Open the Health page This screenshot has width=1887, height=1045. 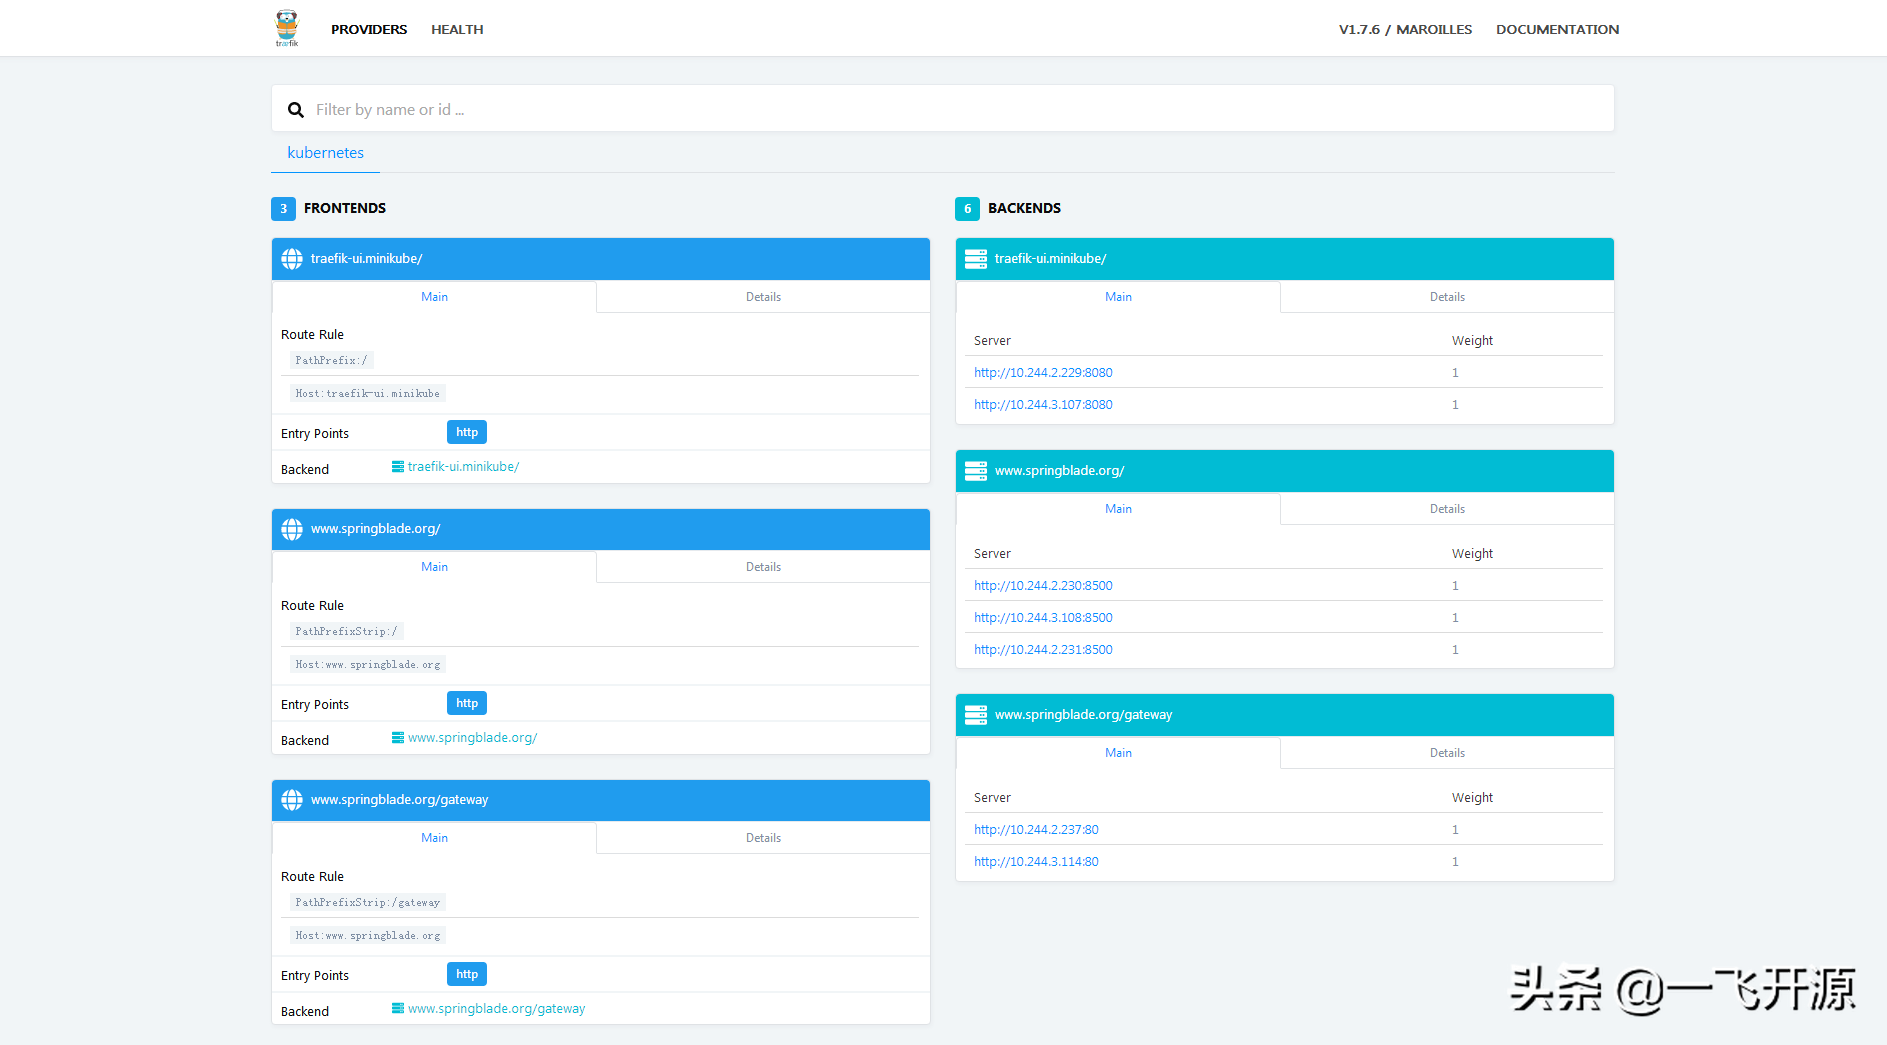click(457, 29)
